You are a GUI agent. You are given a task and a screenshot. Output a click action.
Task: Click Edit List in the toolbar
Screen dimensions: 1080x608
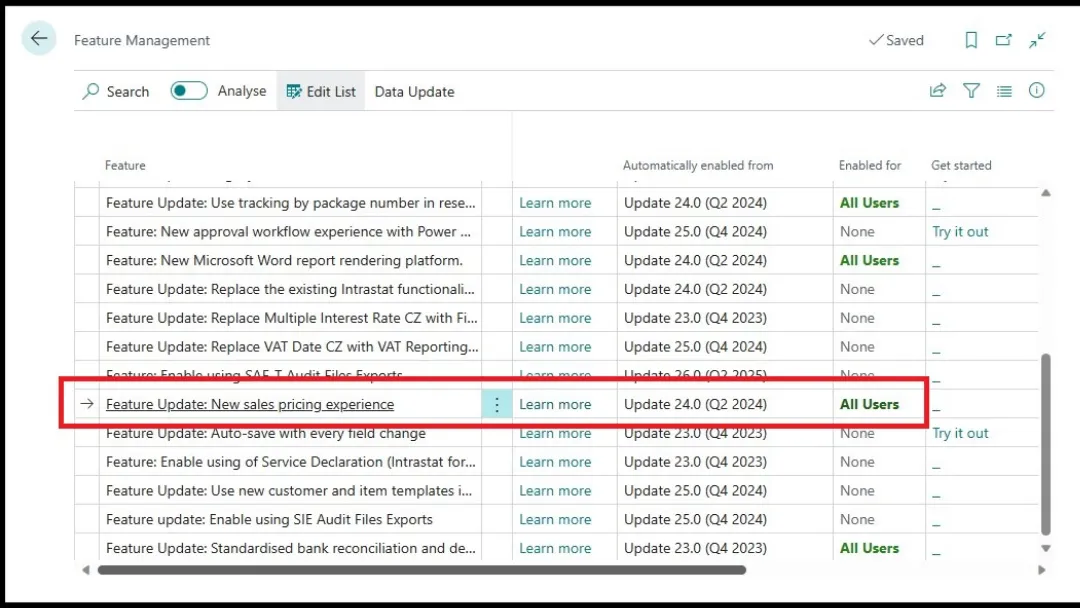tap(321, 92)
